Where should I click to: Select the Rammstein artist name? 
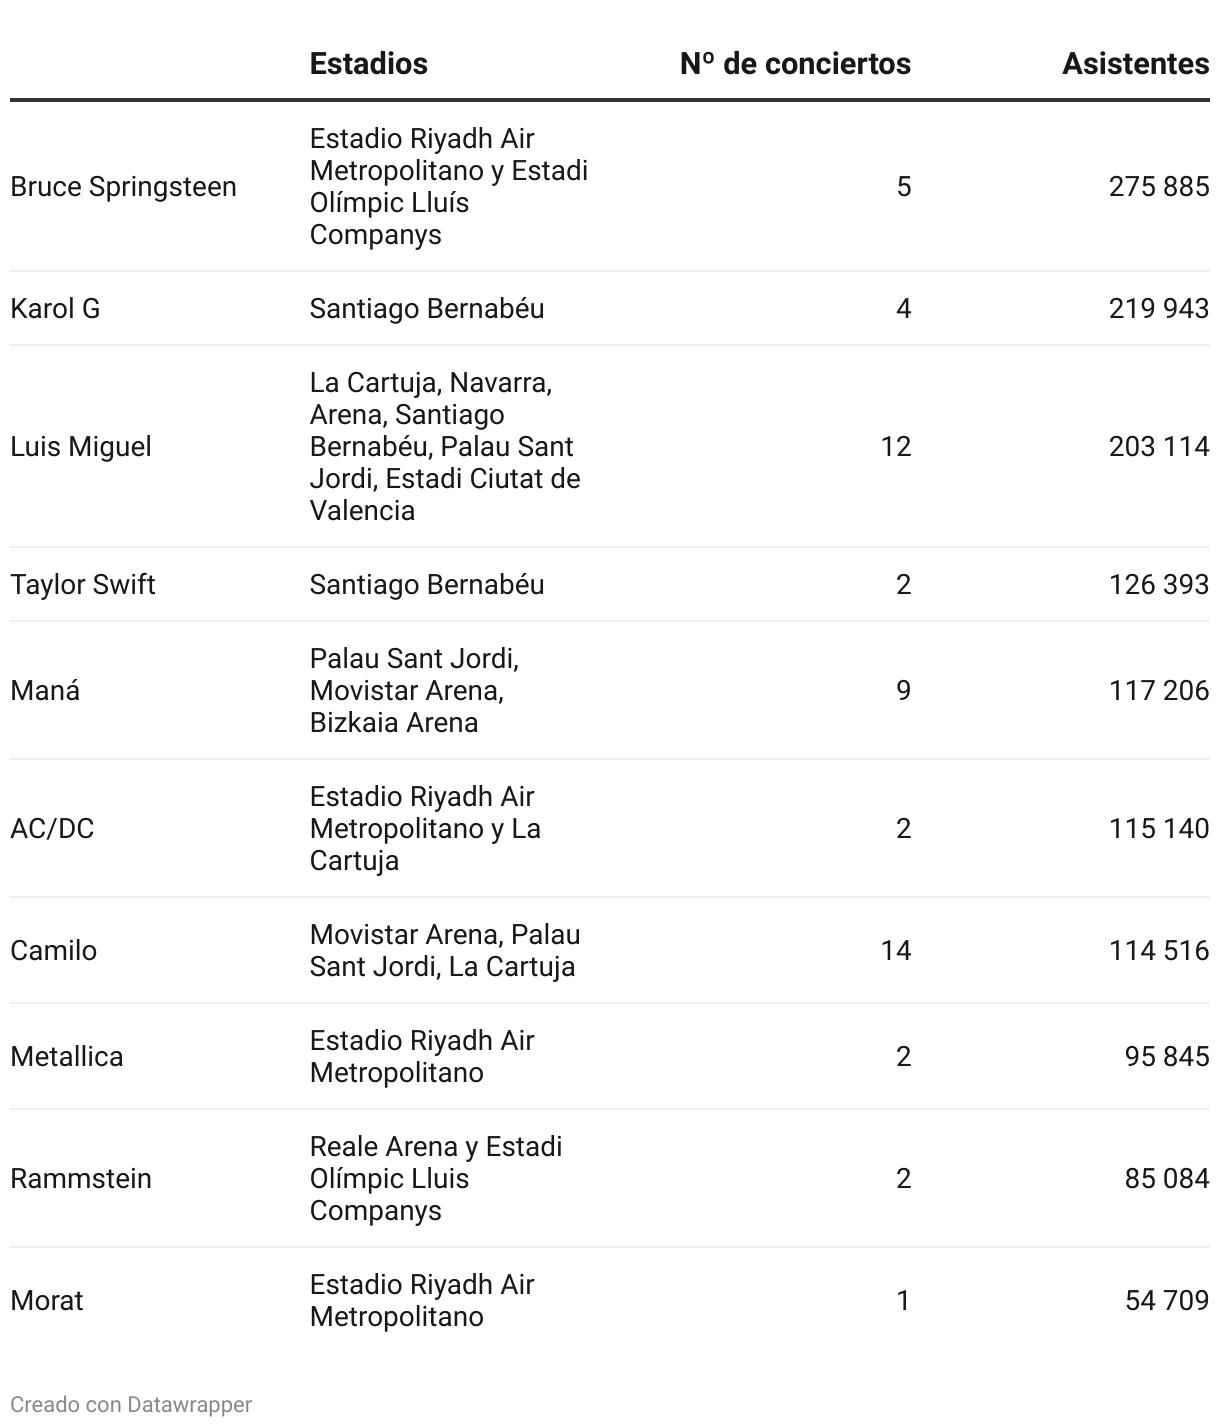[x=81, y=1179]
